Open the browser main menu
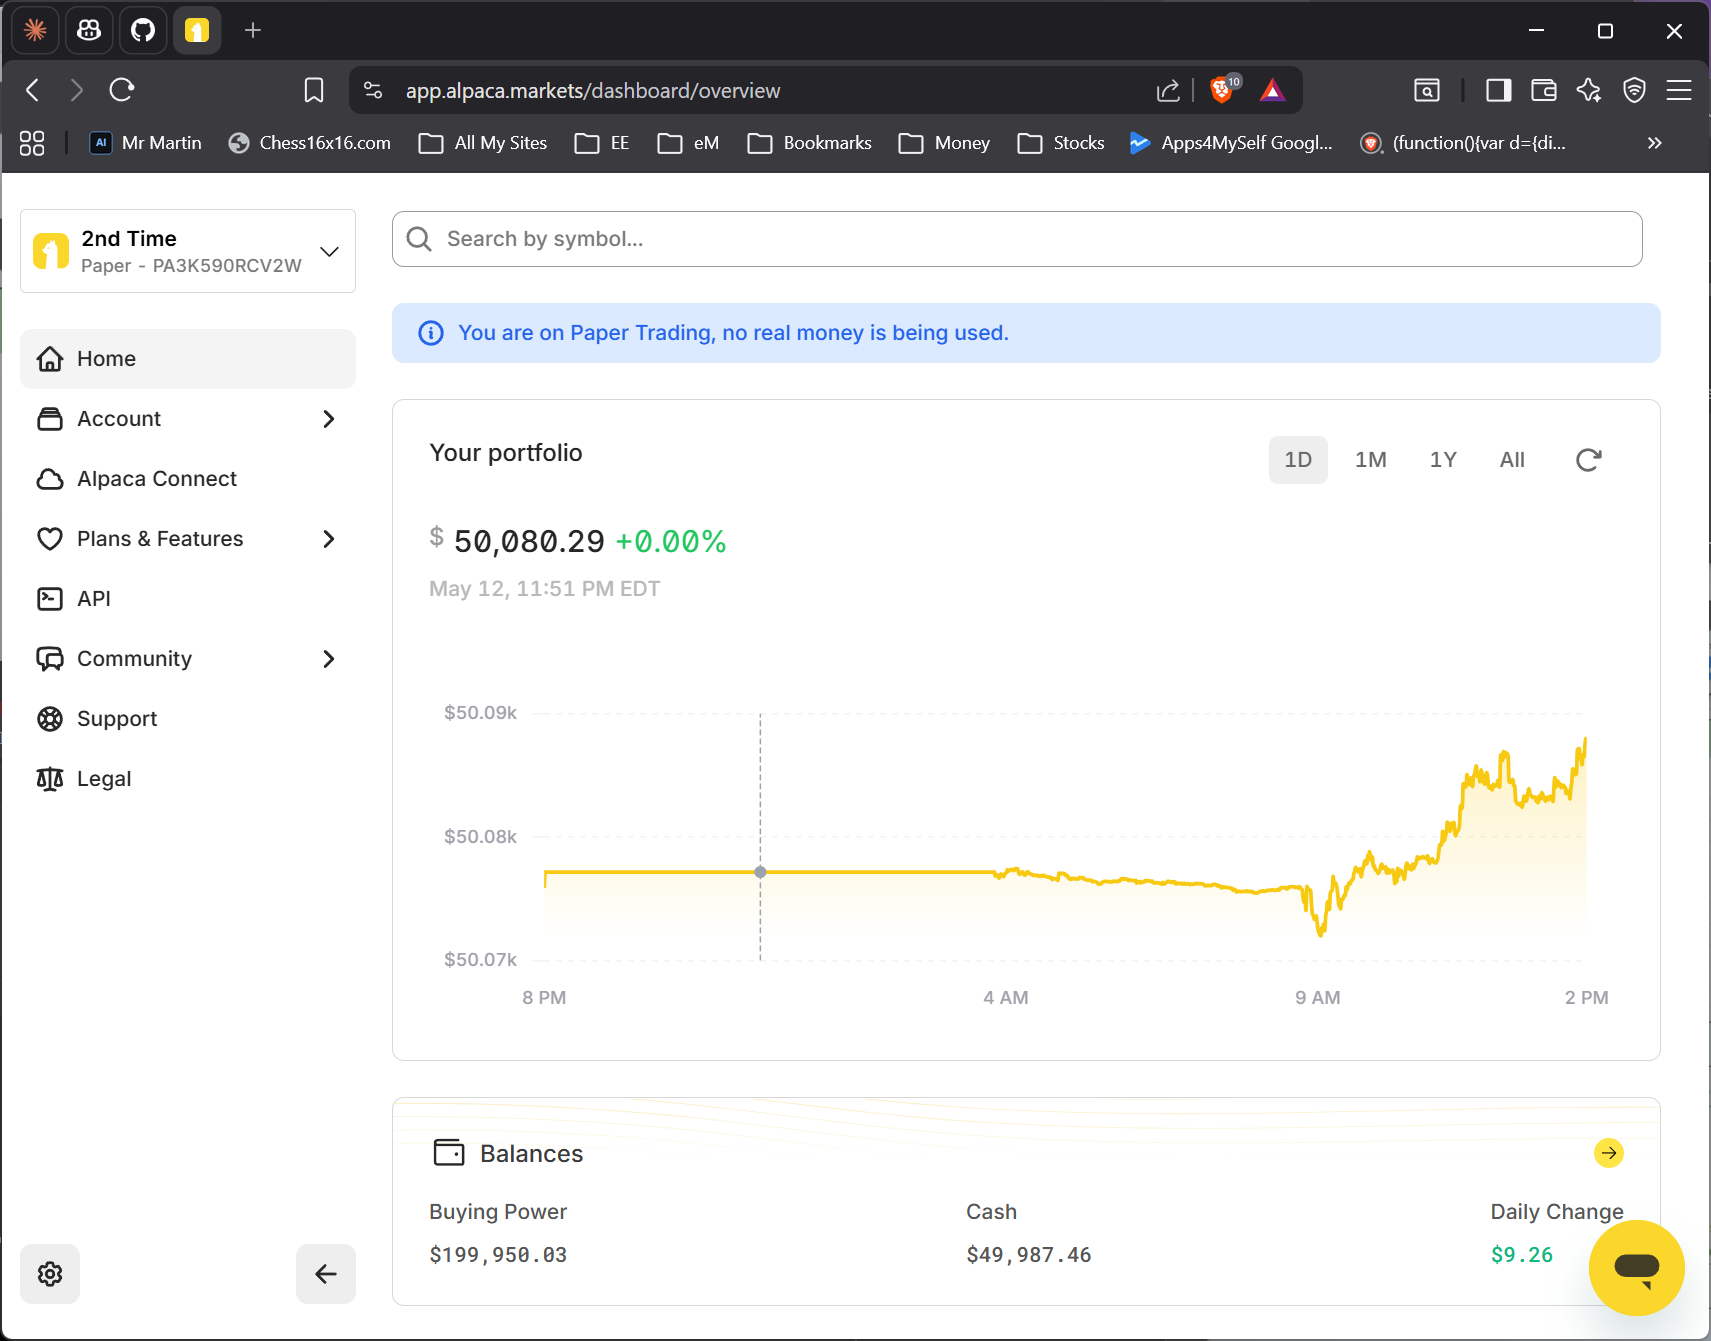The height and width of the screenshot is (1341, 1711). coord(1679,90)
